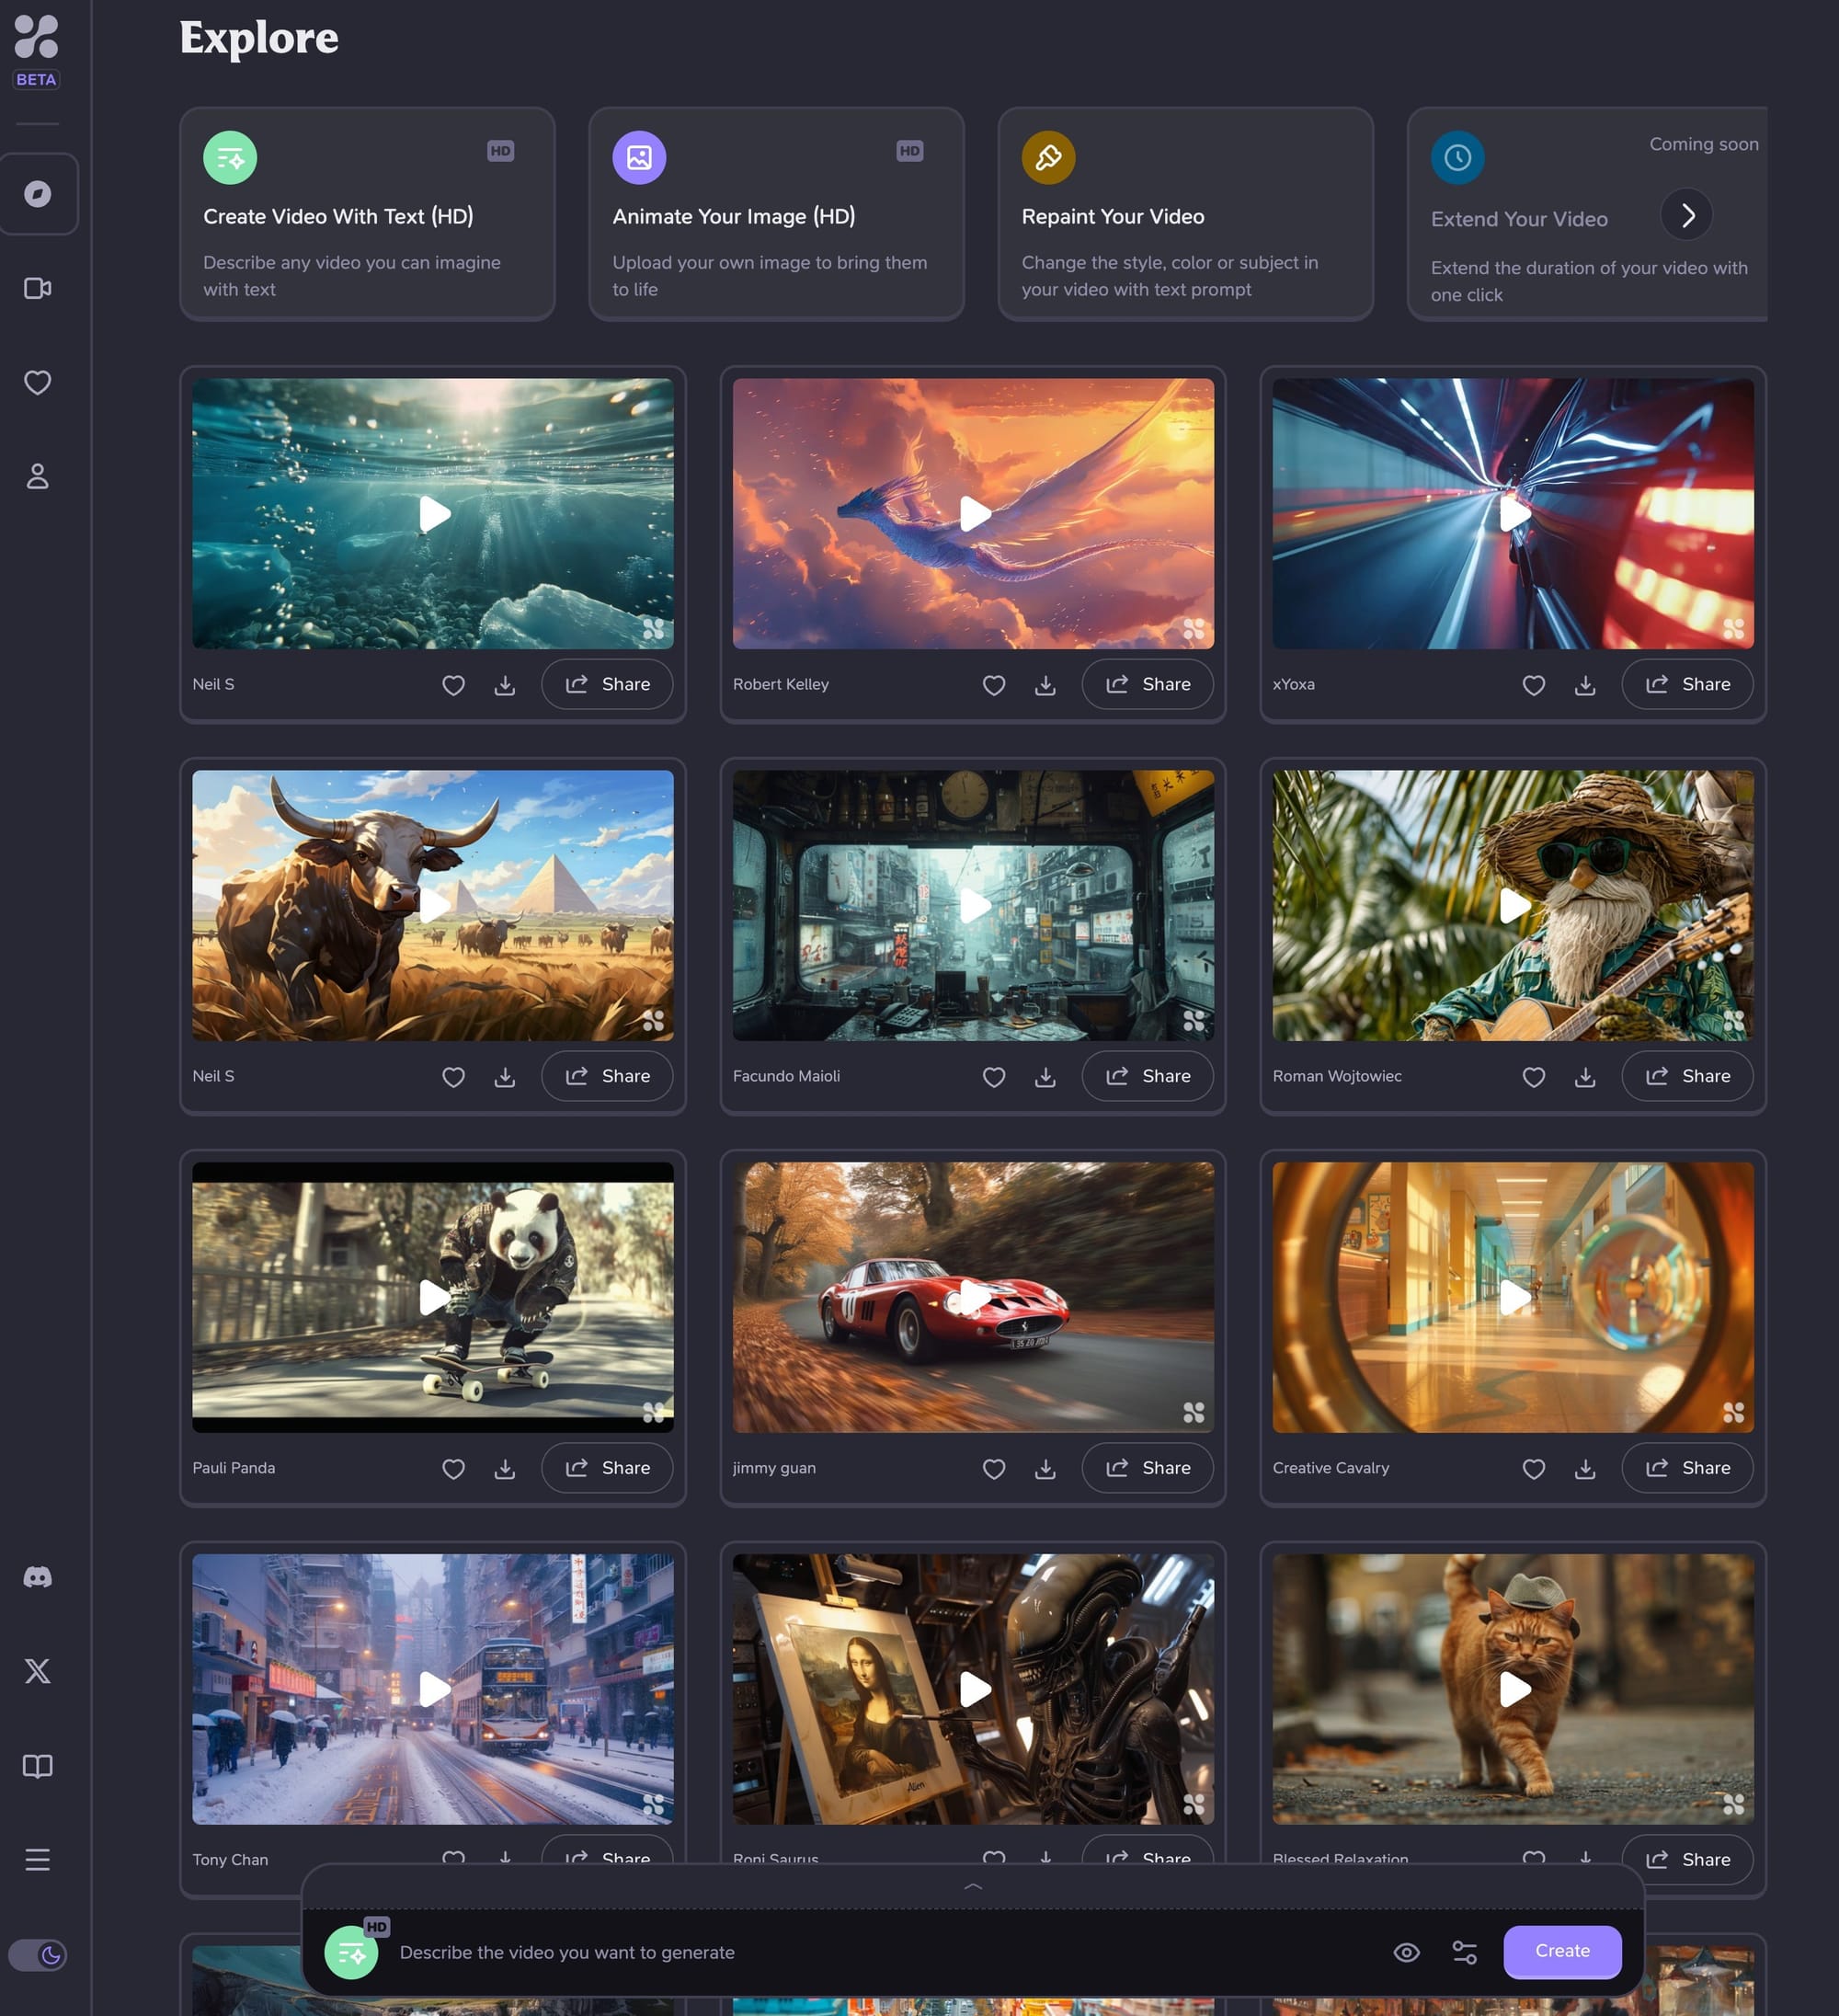
Task: Click the right arrow to scroll feature cards
Action: pyautogui.click(x=1686, y=215)
